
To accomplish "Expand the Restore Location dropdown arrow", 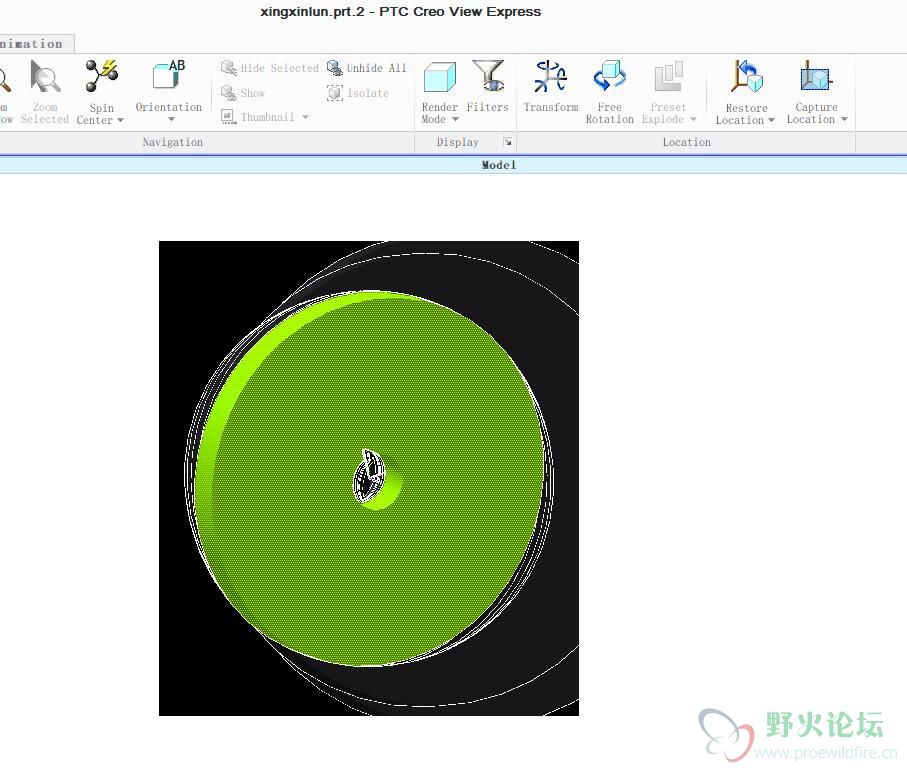I will [x=771, y=120].
